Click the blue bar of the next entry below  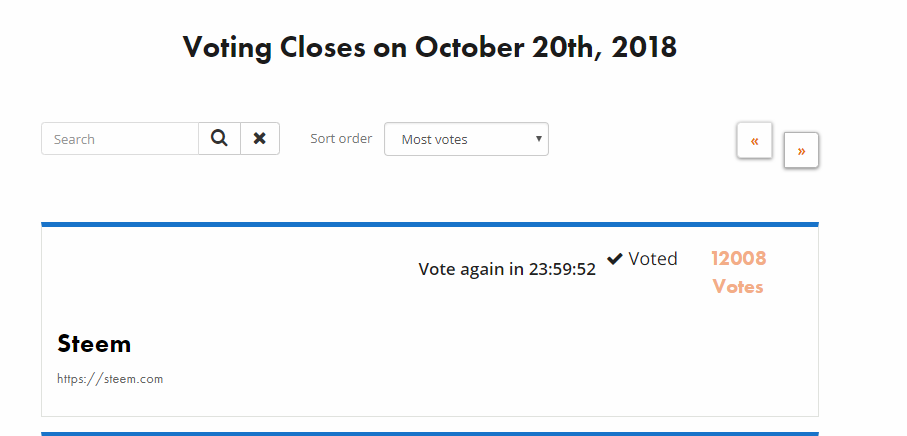coord(430,434)
